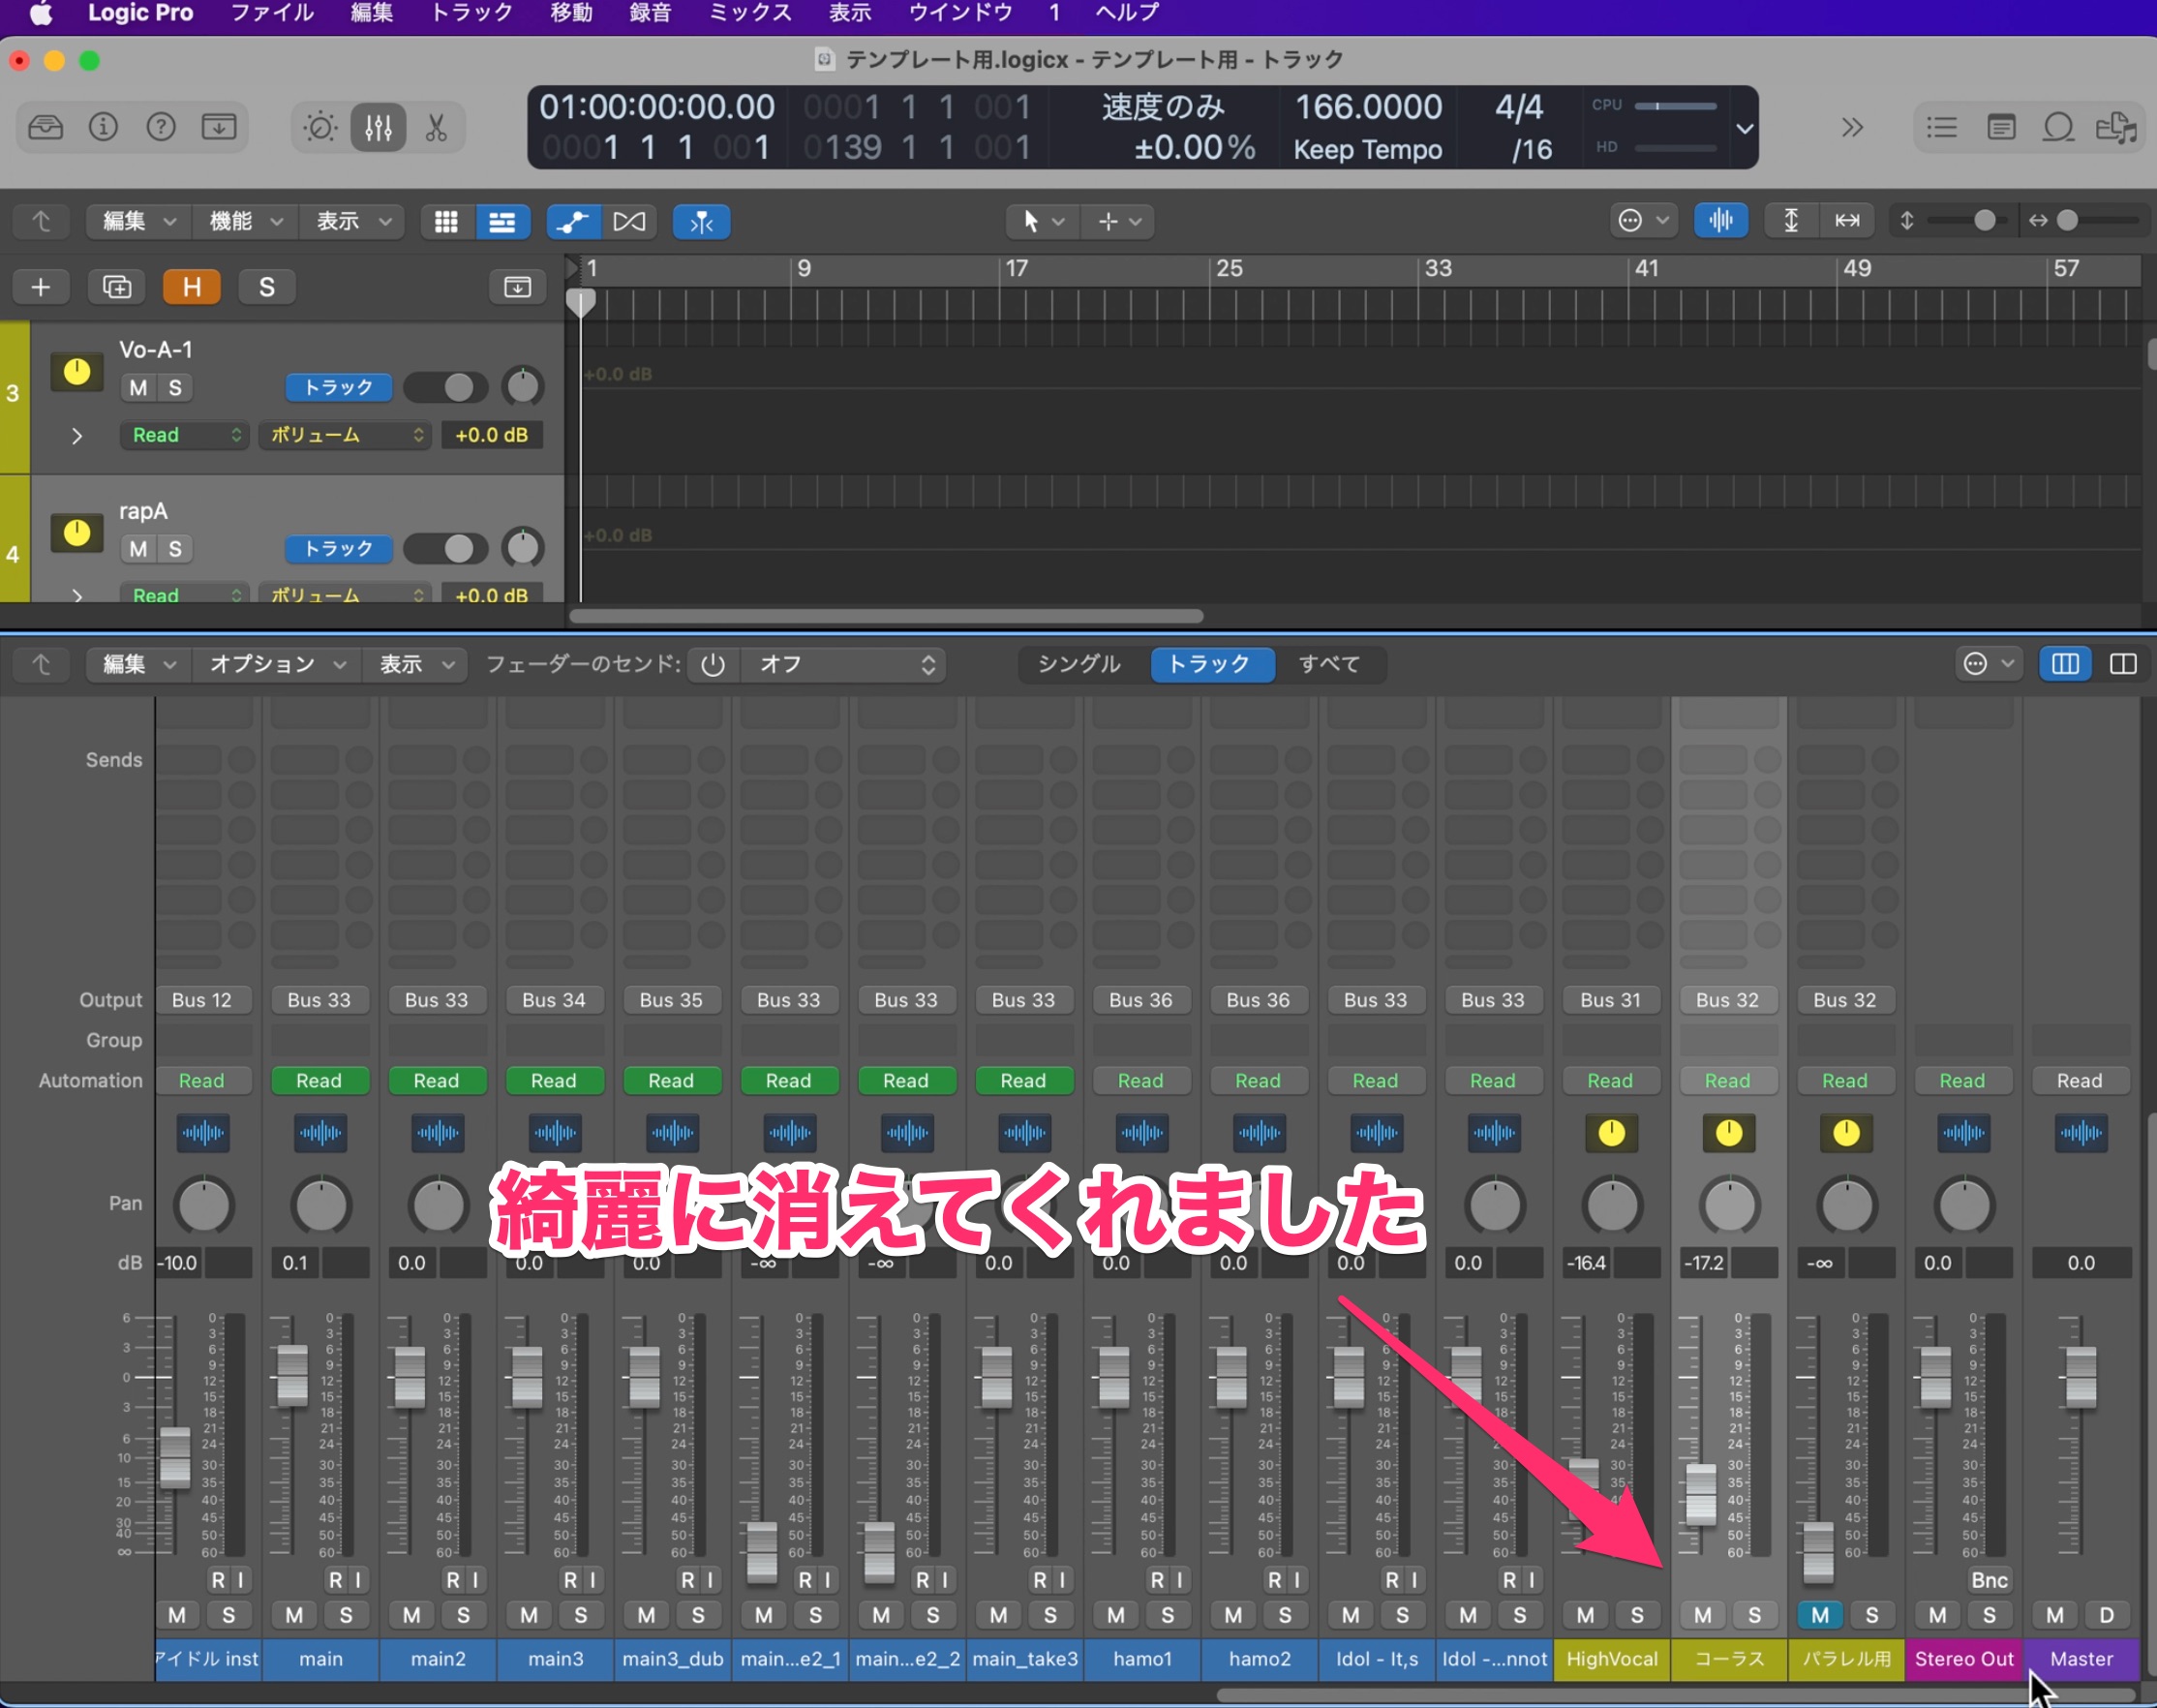Switch the mixer to the すべて tab
This screenshot has width=2157, height=1708.
[x=1328, y=664]
